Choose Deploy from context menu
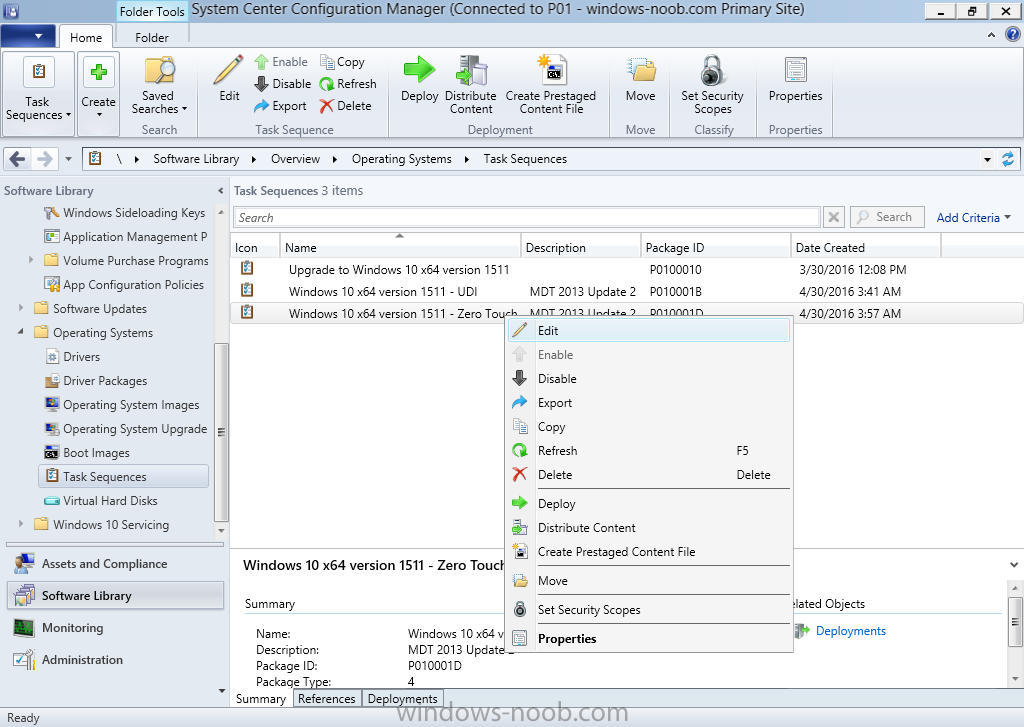Viewport: 1024px width, 727px height. click(649, 504)
